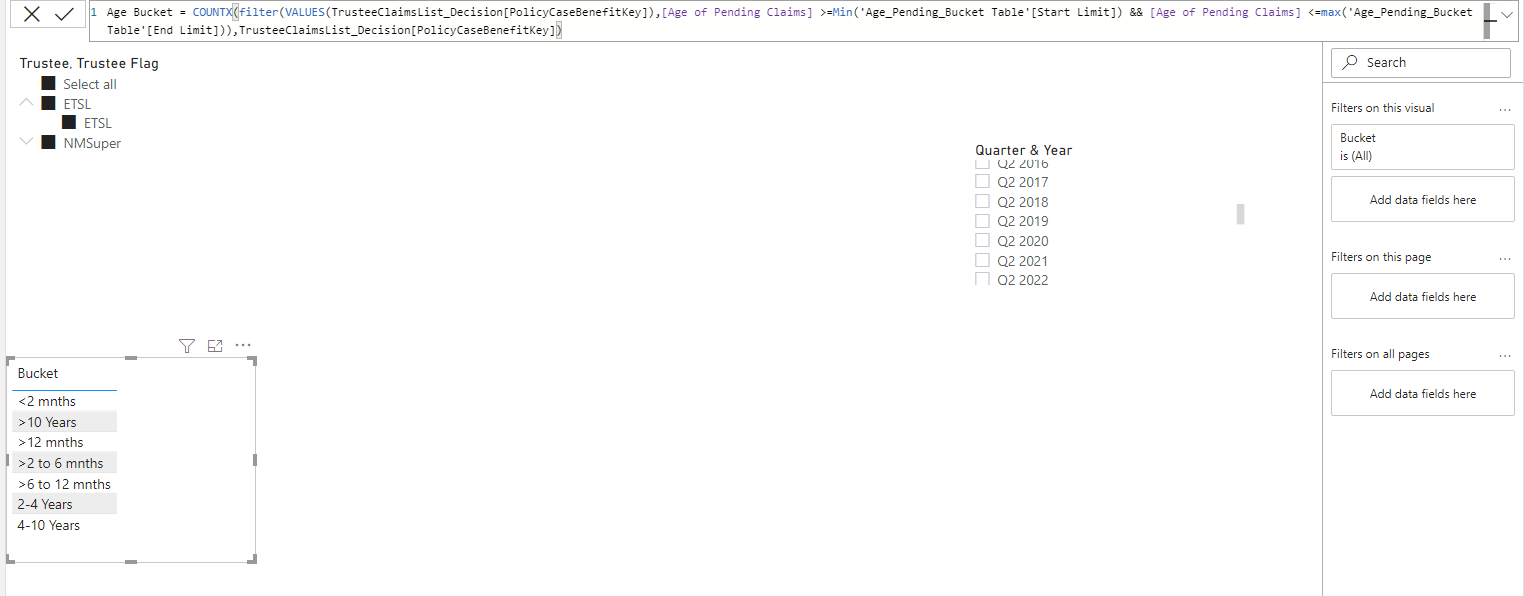
Task: Commit the formula with checkmark icon
Action: click(65, 14)
